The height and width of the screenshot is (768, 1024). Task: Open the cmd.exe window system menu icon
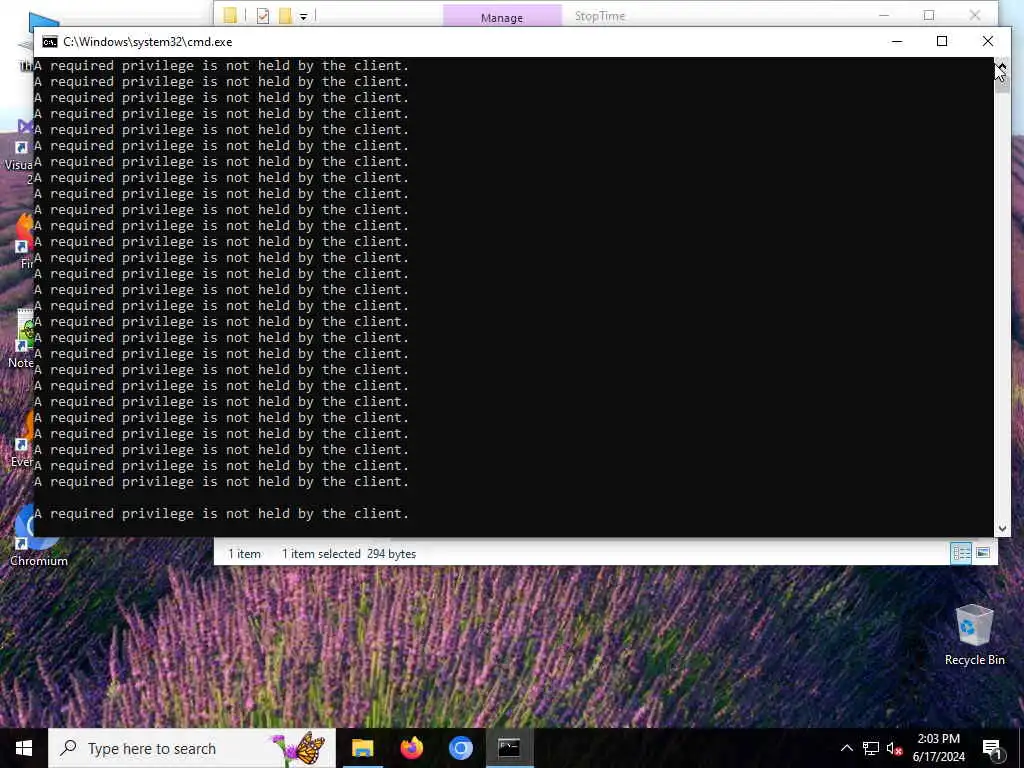50,42
